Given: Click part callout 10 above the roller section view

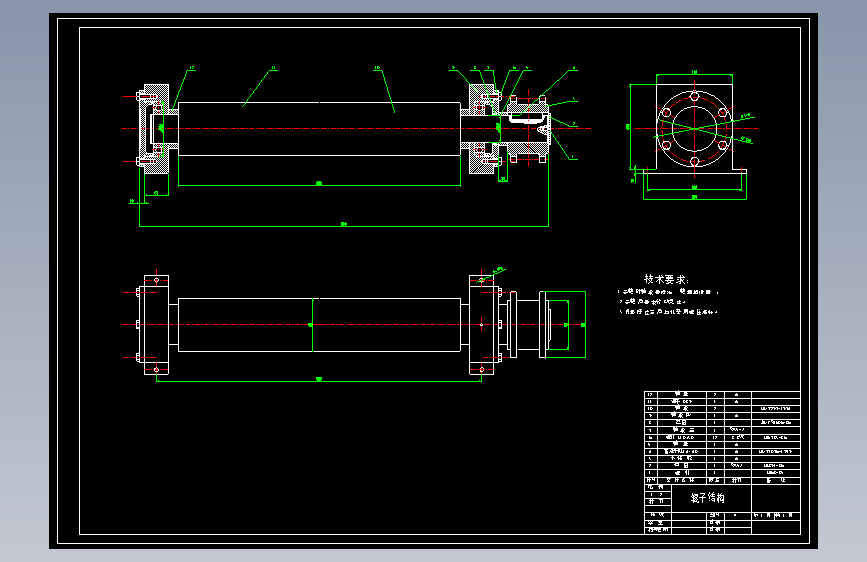Looking at the screenshot, I should (377, 68).
